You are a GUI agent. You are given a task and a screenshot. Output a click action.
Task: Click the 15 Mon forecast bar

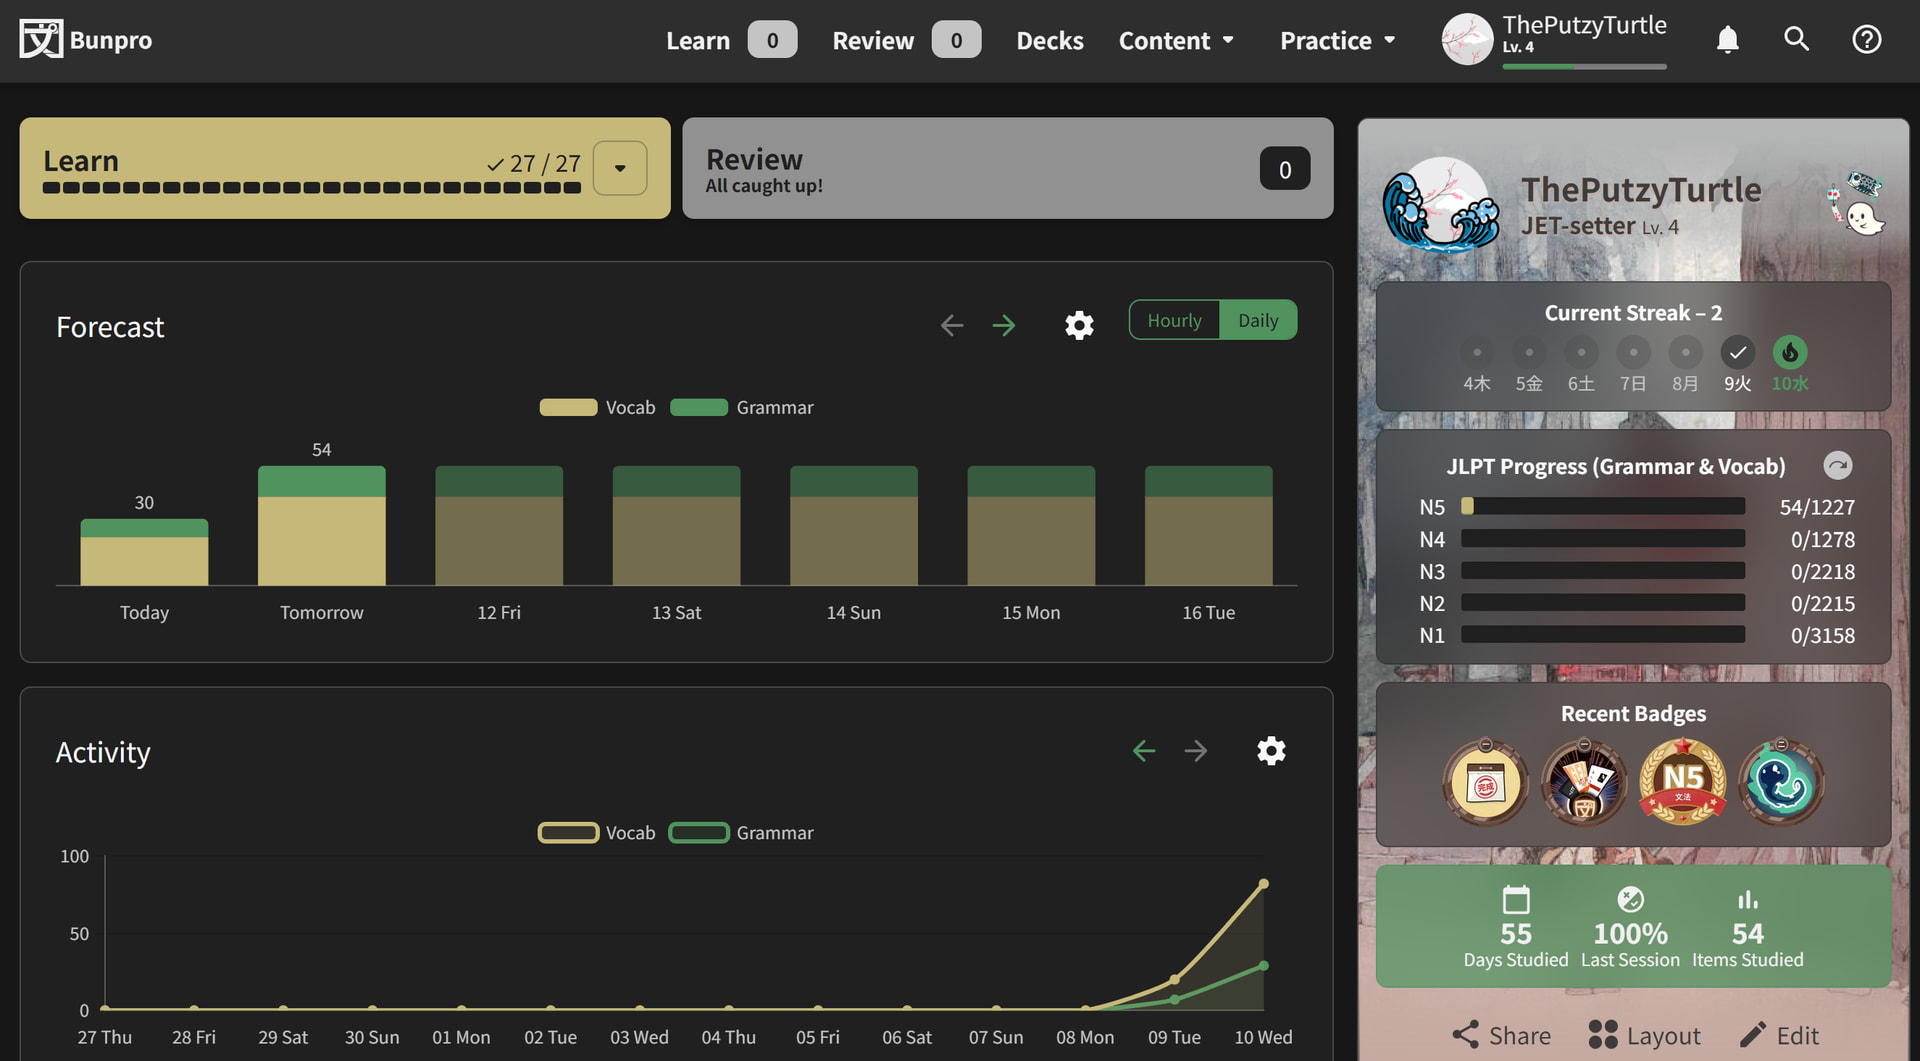[x=1031, y=526]
